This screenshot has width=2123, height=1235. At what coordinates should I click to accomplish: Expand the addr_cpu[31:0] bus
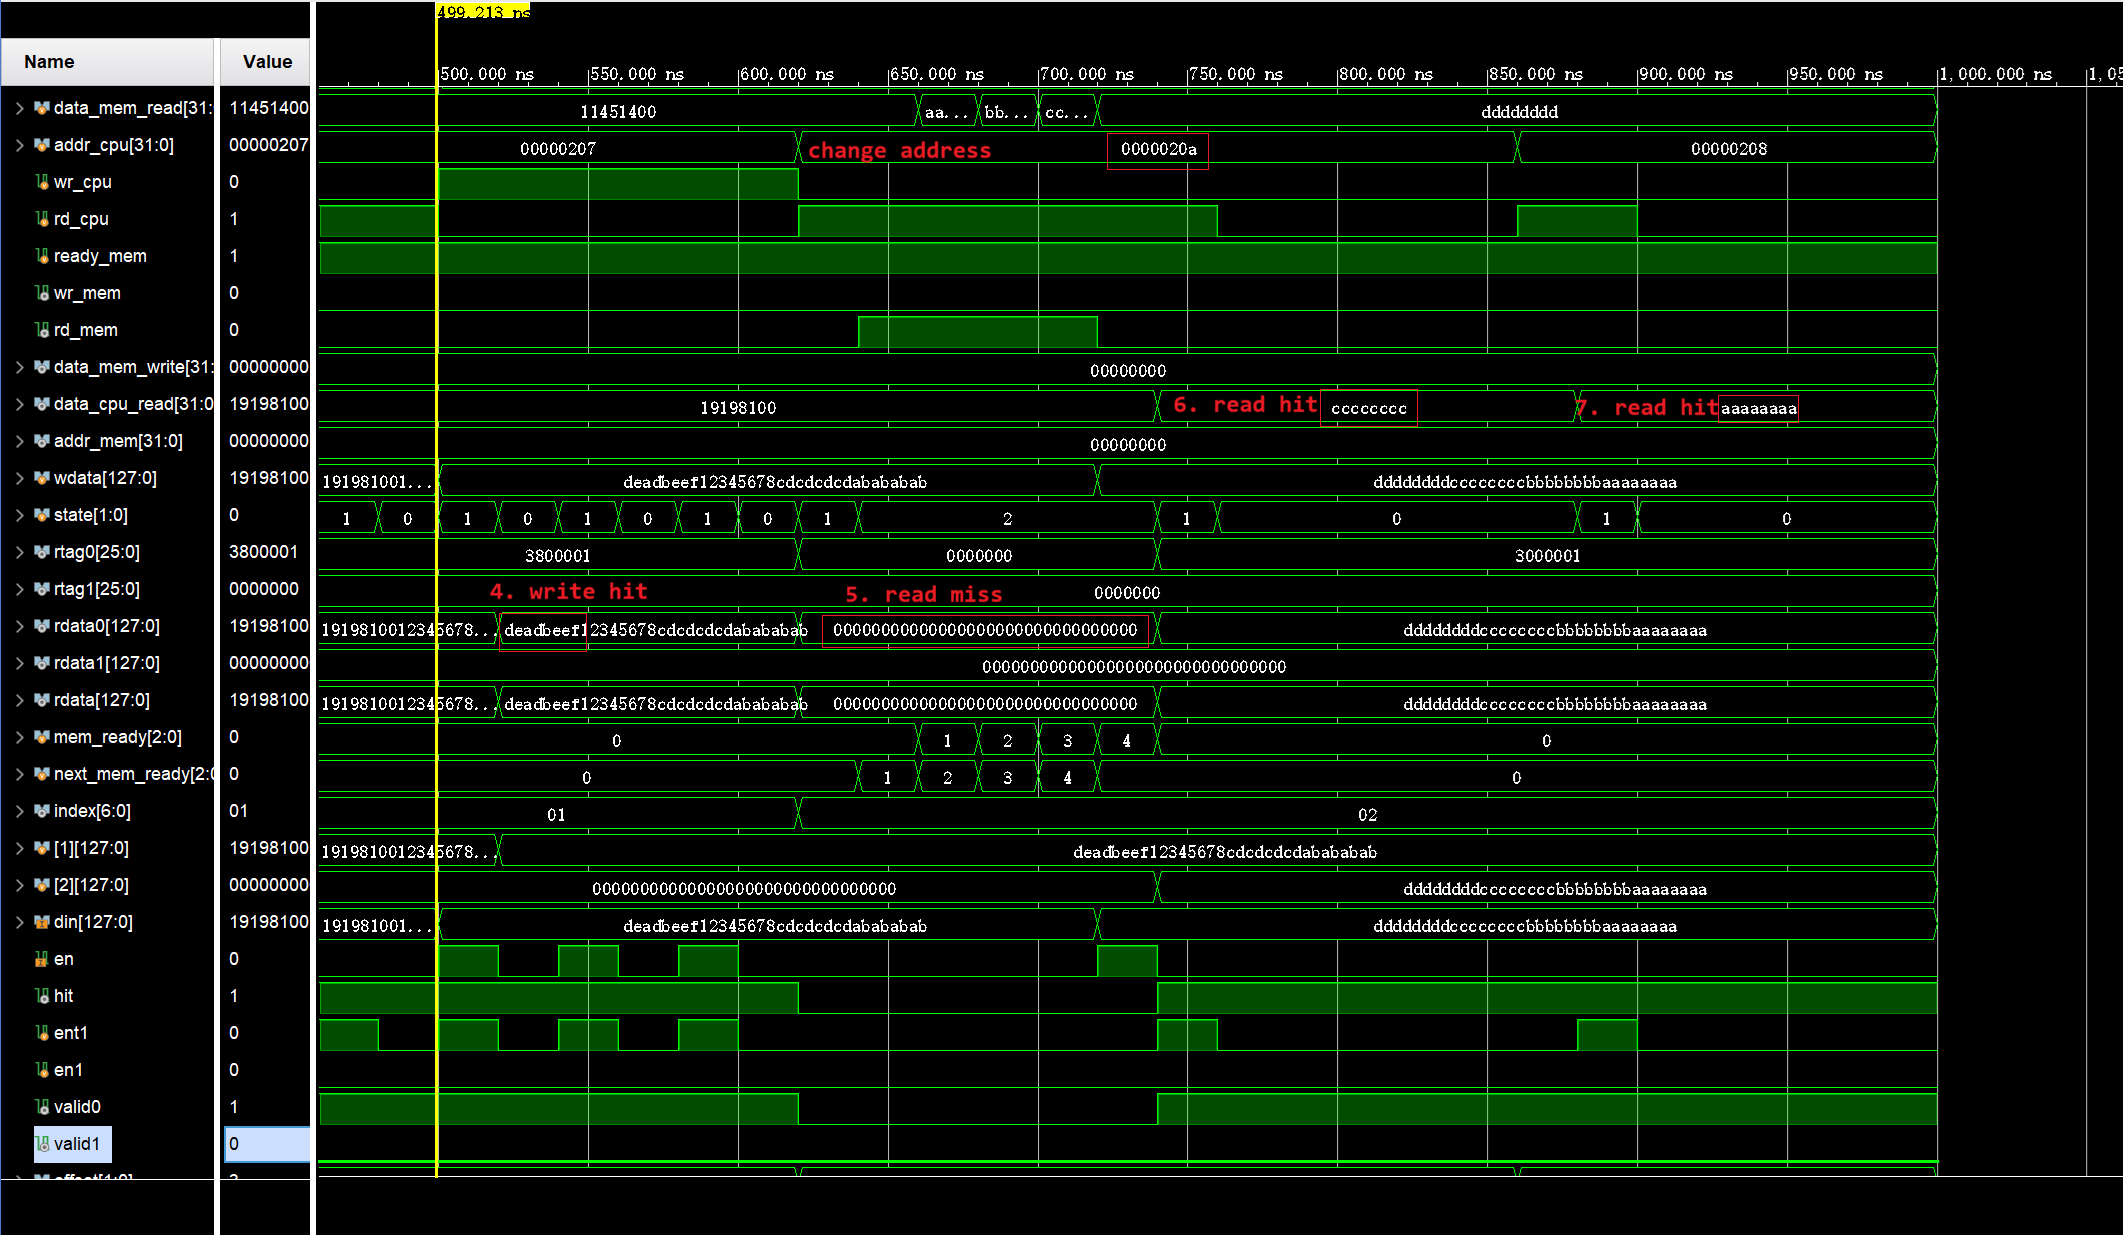tap(19, 145)
